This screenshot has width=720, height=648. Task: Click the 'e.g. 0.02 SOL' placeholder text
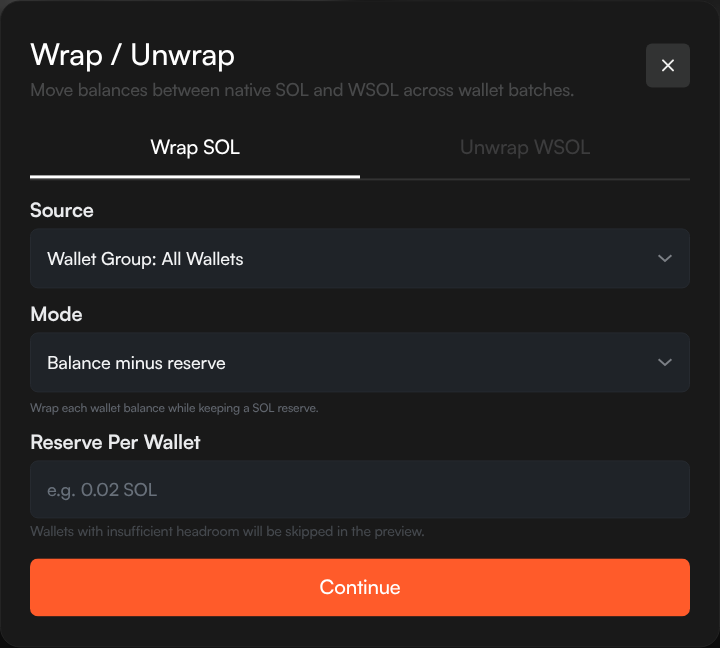point(102,490)
